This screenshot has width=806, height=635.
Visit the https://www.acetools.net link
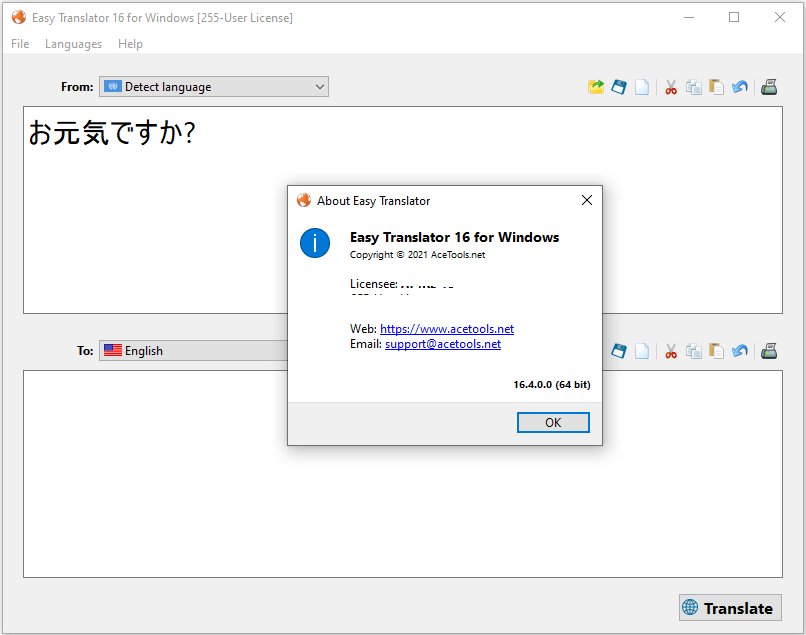click(x=447, y=329)
